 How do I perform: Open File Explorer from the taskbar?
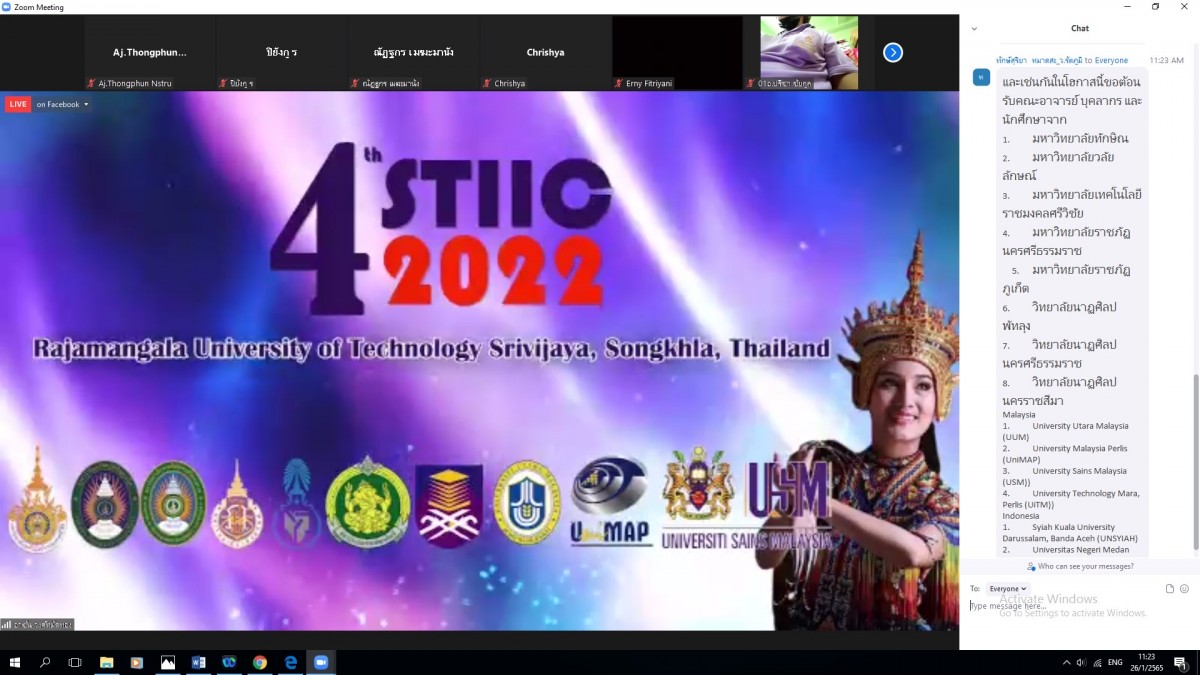(x=106, y=662)
